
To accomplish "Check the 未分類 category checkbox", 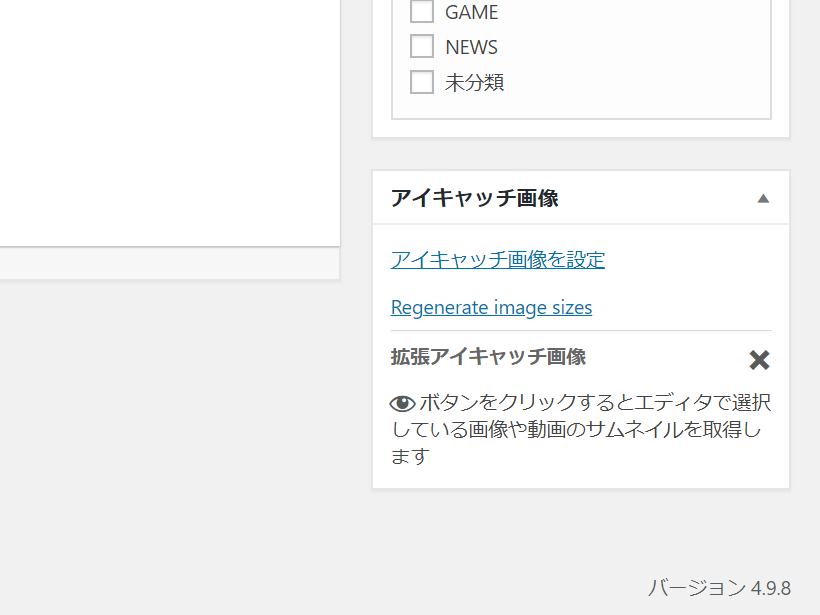I will pos(422,82).
